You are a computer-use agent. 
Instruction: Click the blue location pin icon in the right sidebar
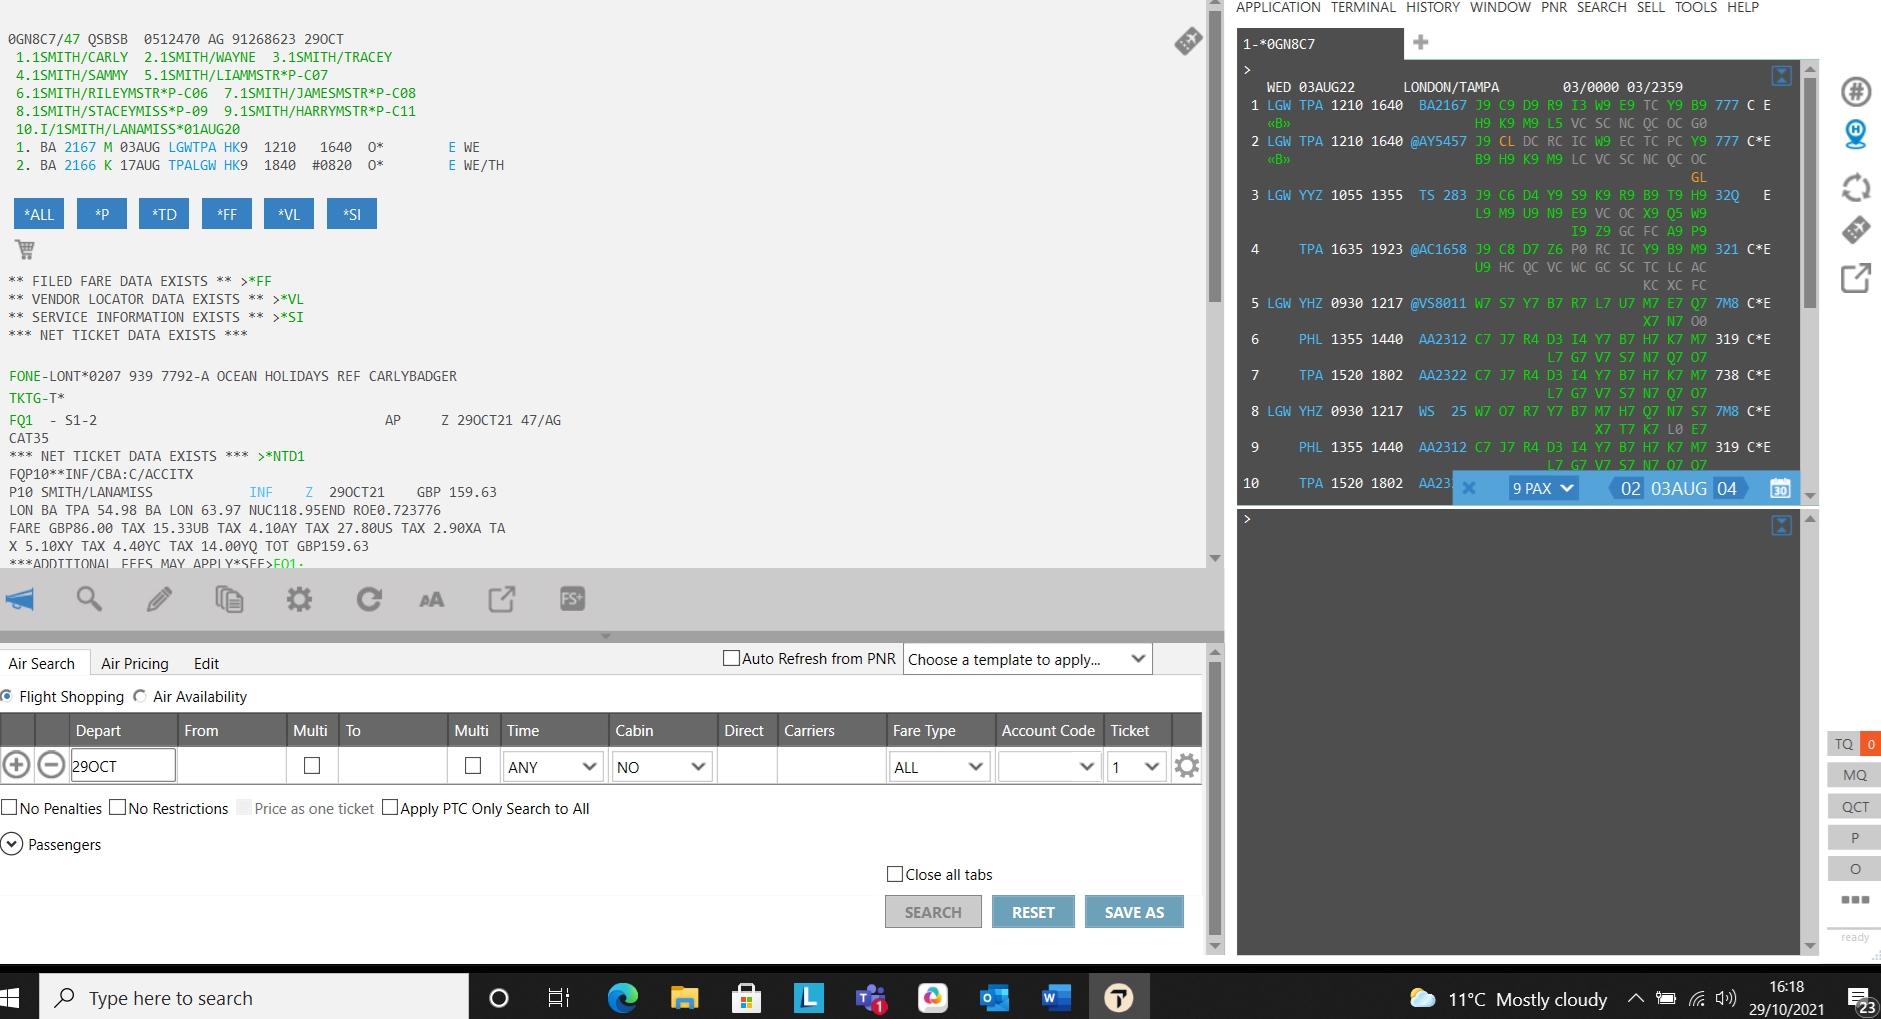(x=1856, y=134)
